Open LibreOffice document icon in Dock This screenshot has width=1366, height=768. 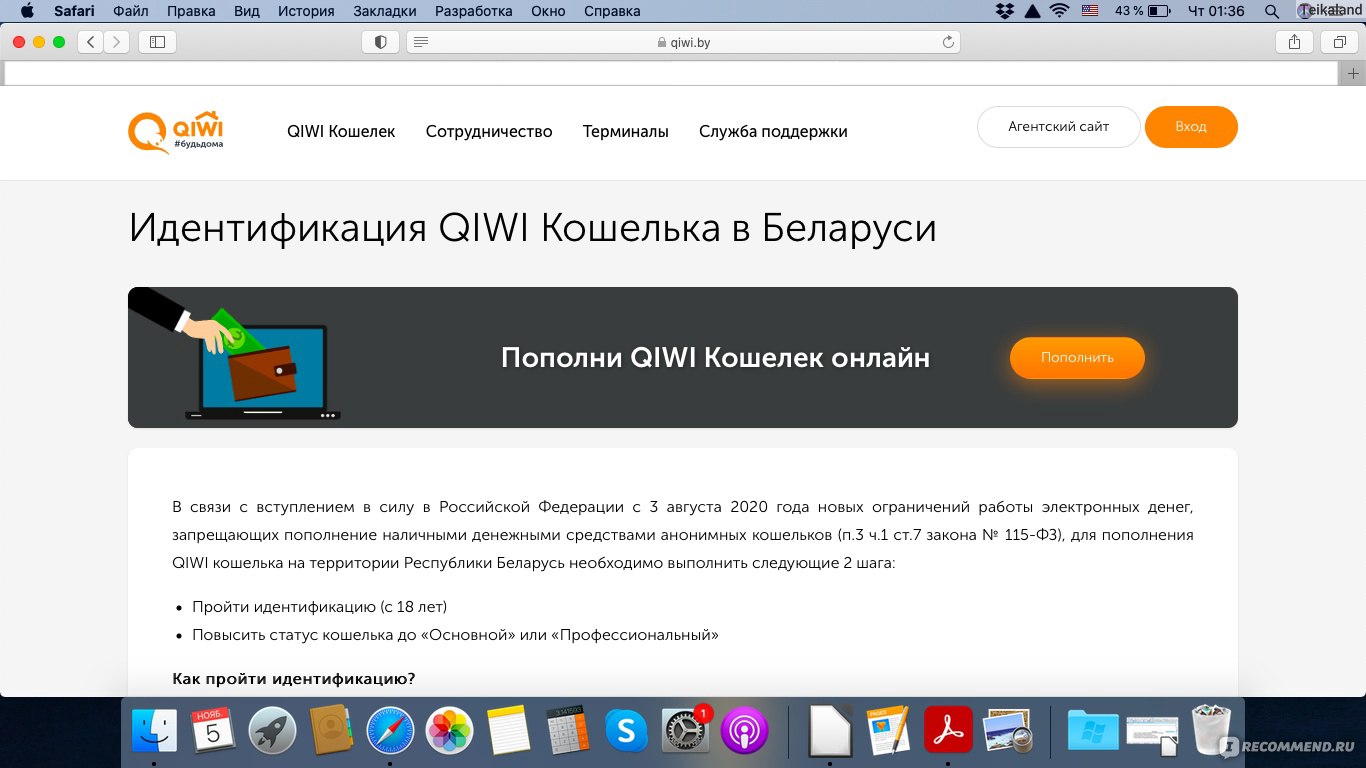pos(830,730)
